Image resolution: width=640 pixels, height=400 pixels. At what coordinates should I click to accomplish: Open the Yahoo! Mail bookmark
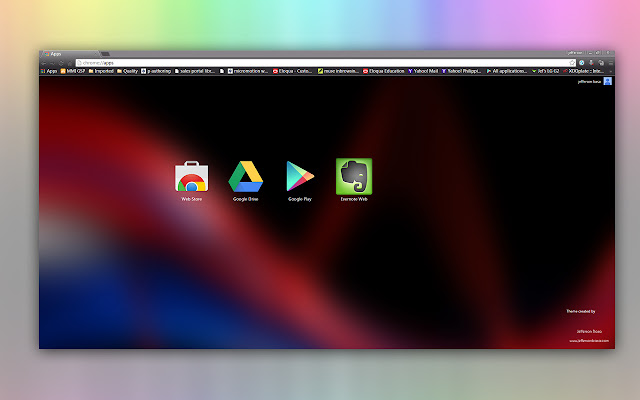423,71
